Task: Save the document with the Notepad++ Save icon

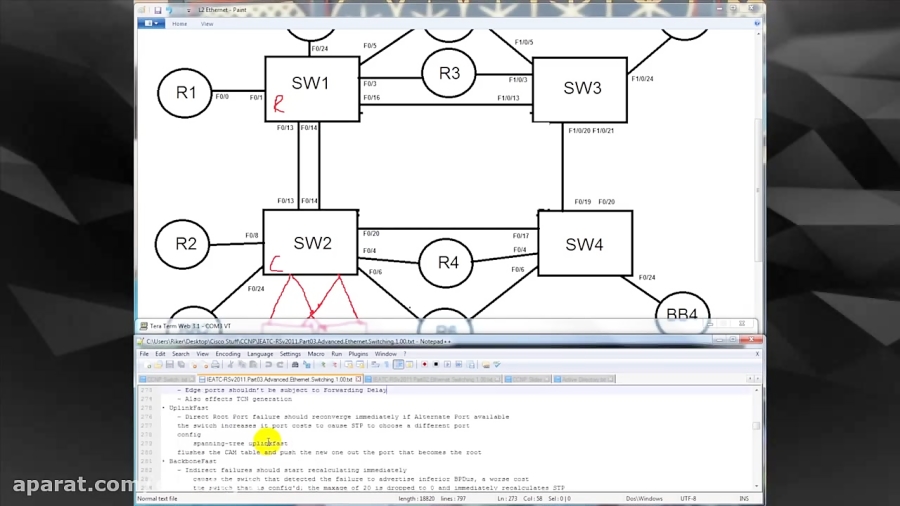Action: point(170,365)
